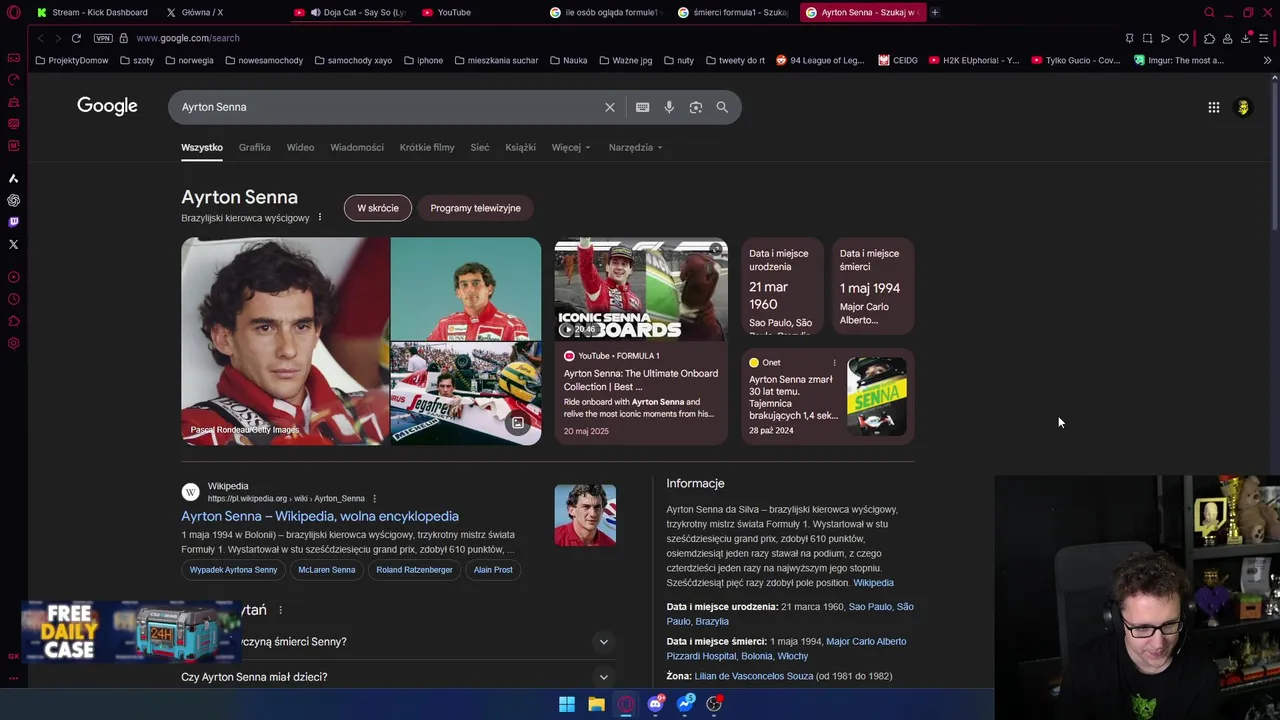
Task: Select the 'Programy telewizyjne' chip
Action: [x=475, y=208]
